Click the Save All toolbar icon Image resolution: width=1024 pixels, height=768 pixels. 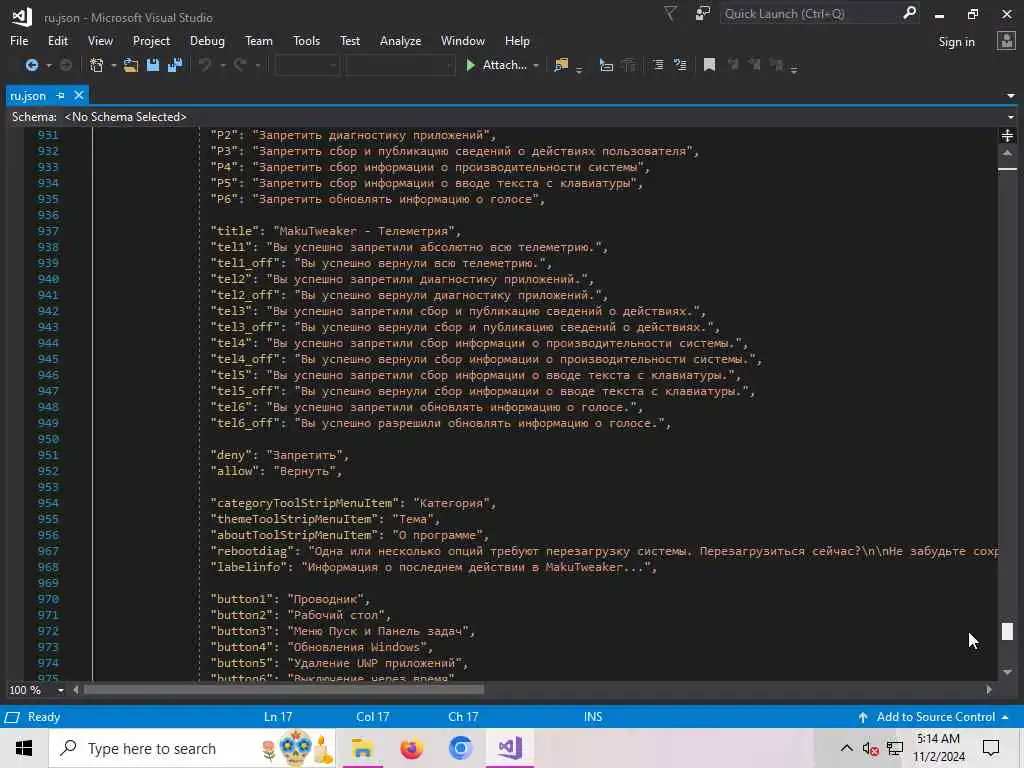tap(175, 65)
